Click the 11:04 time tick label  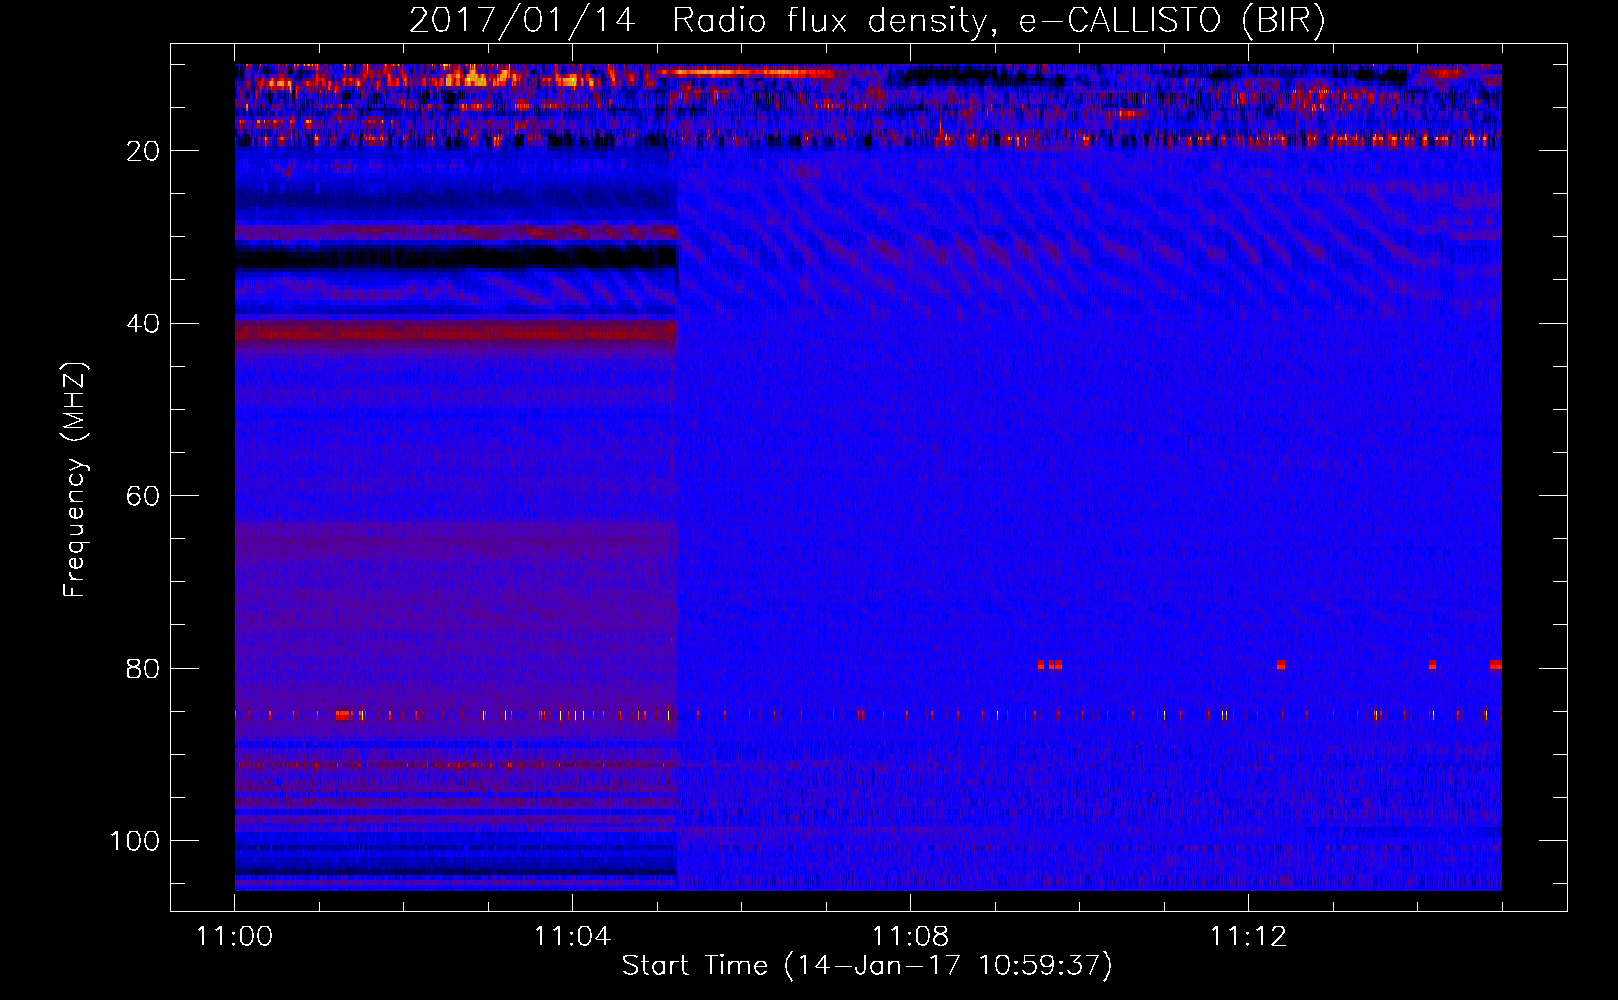click(x=572, y=937)
